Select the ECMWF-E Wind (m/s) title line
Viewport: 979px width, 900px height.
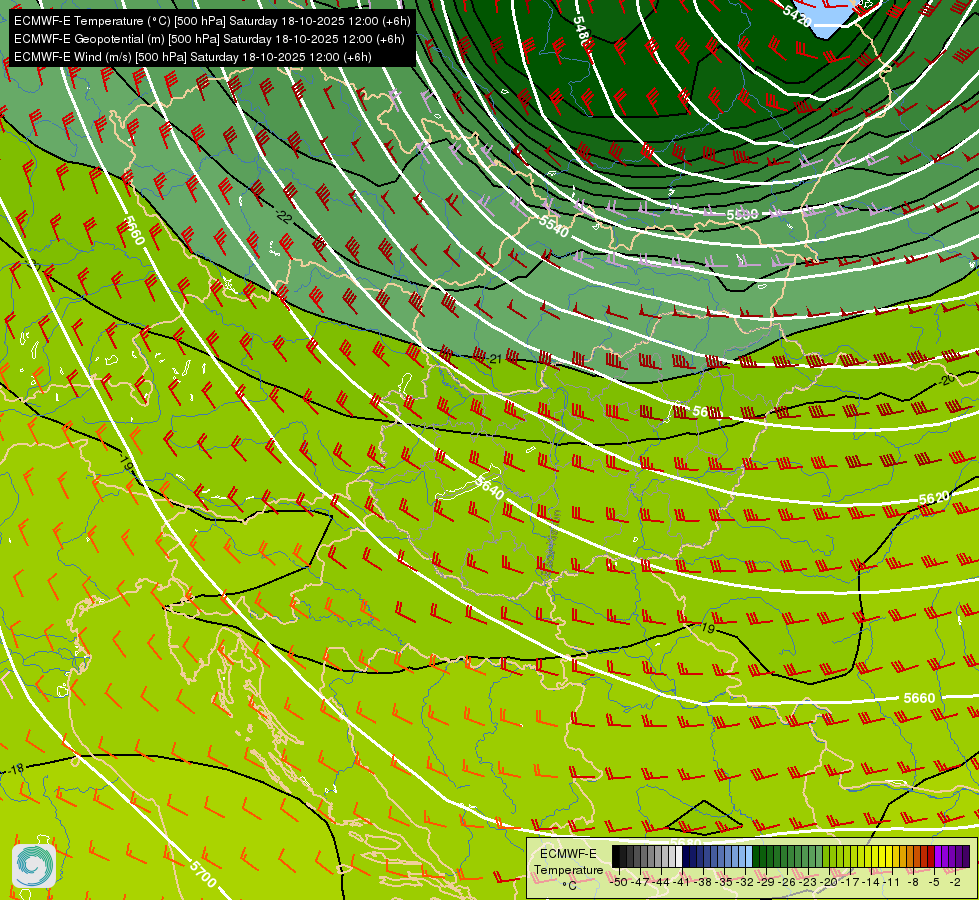coord(193,57)
